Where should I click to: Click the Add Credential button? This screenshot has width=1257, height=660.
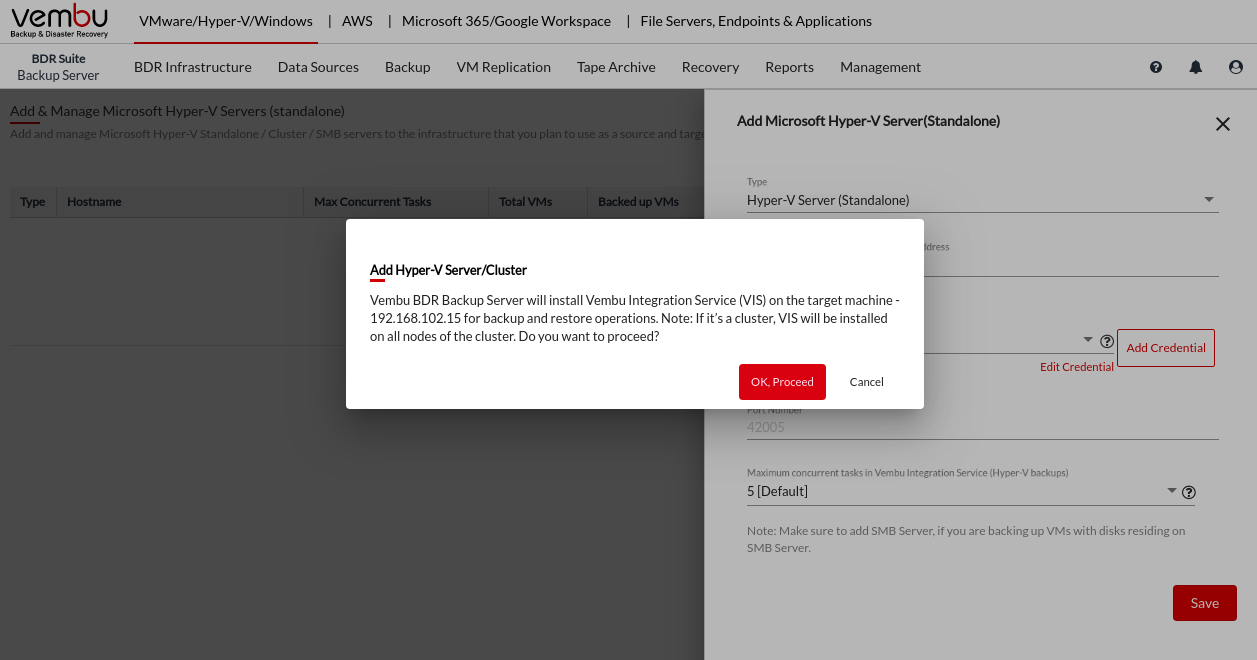coord(1165,348)
